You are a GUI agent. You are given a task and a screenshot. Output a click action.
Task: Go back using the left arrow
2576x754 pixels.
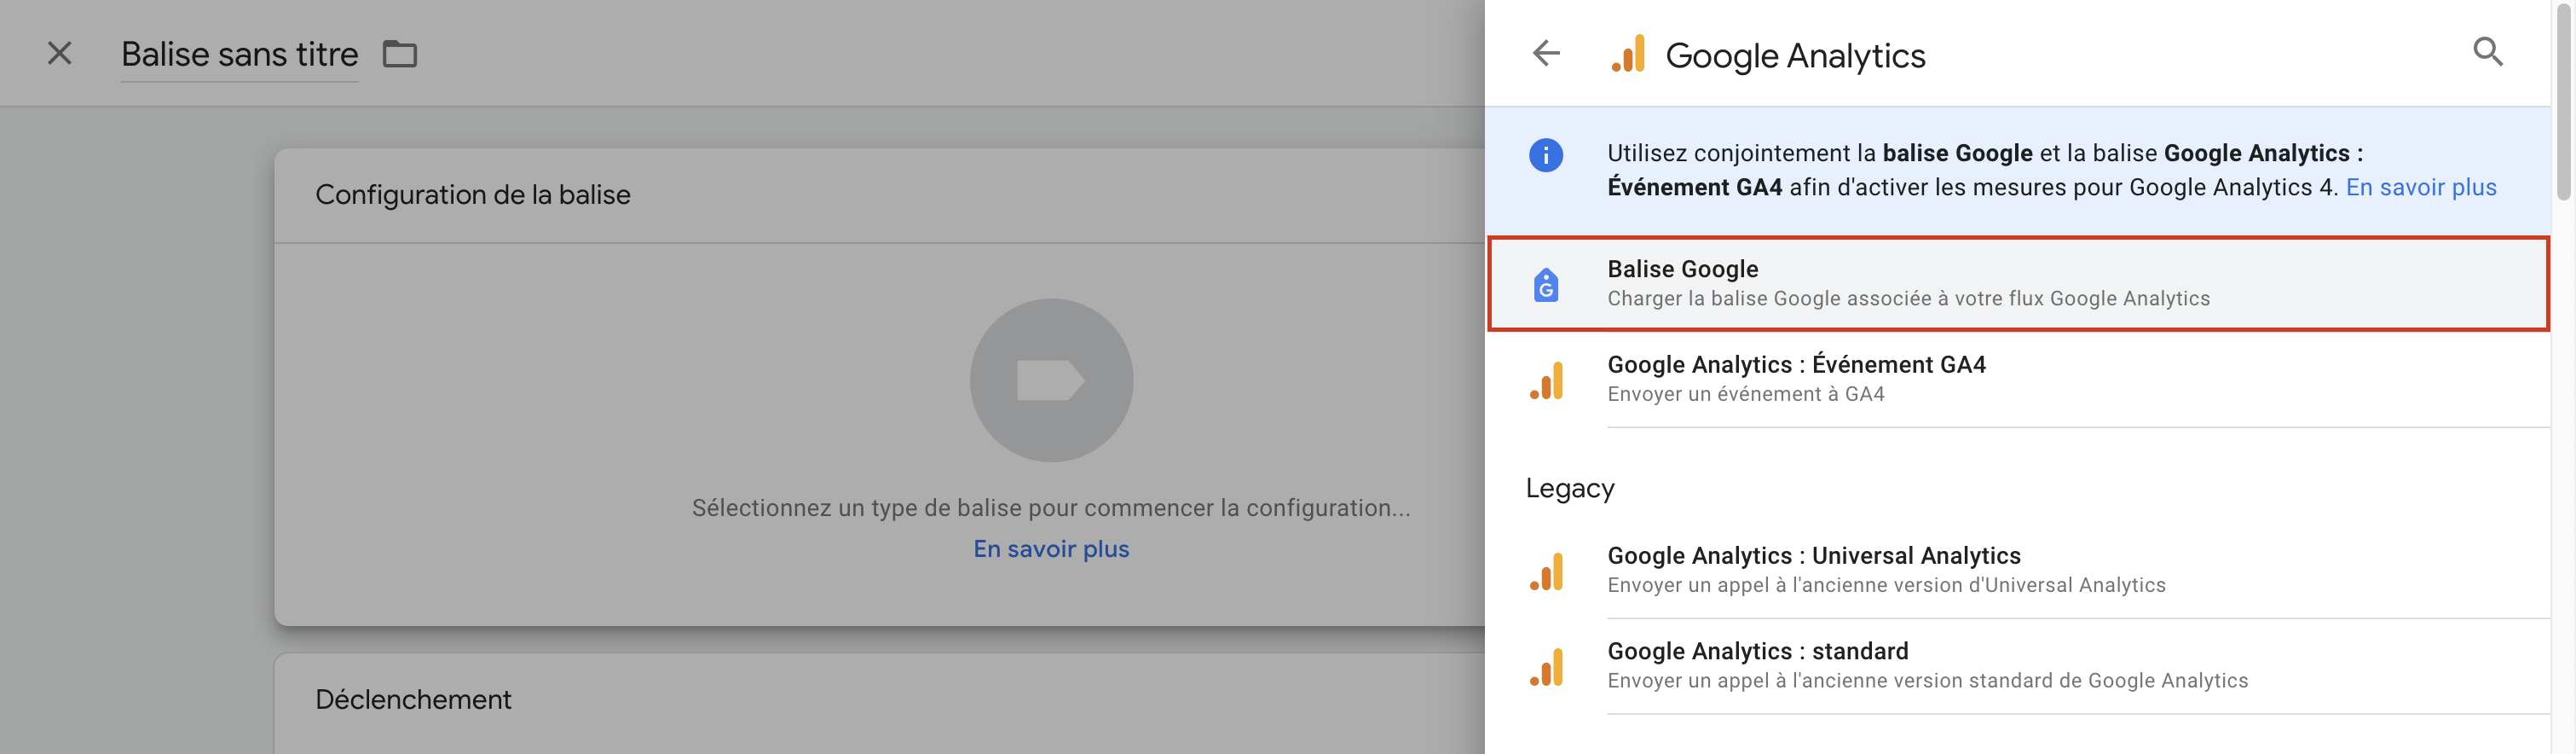[x=1546, y=53]
